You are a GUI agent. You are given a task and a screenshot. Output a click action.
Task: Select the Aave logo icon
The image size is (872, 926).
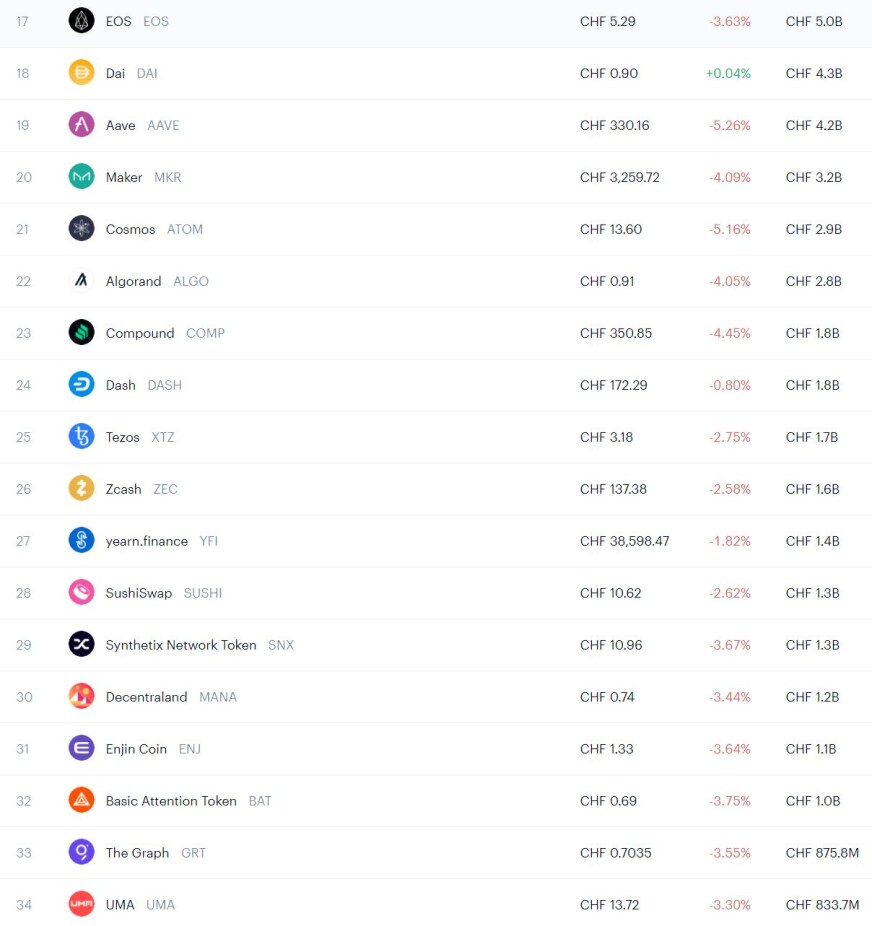coord(81,125)
